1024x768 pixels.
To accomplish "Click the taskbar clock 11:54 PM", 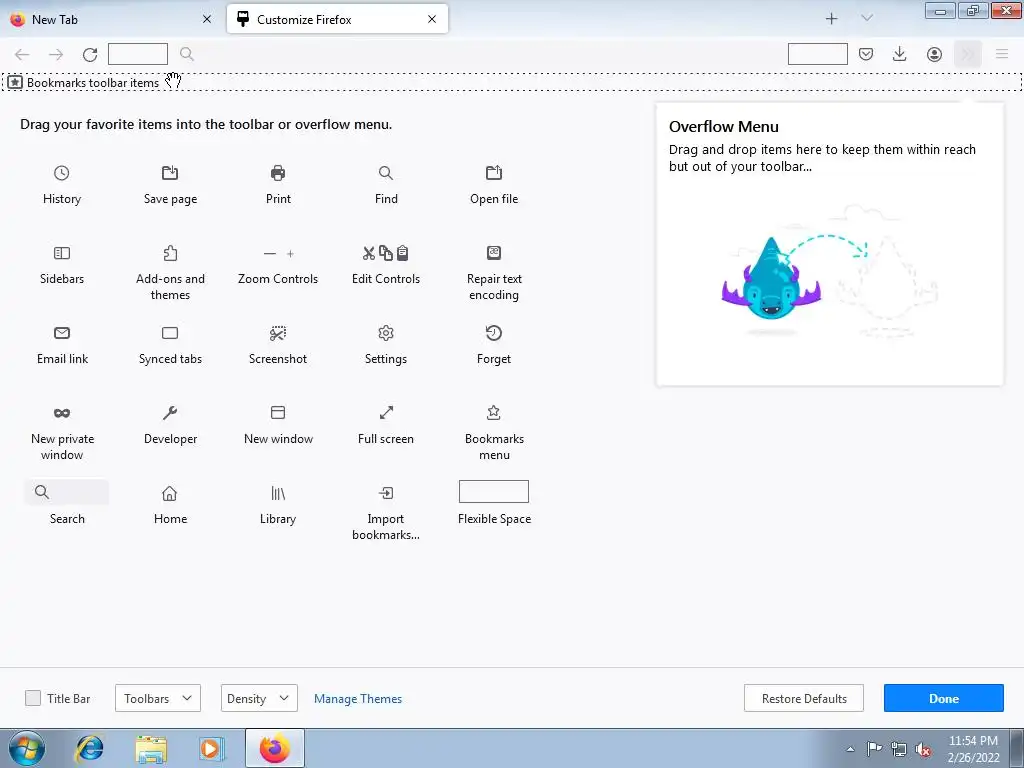I will click(973, 741).
